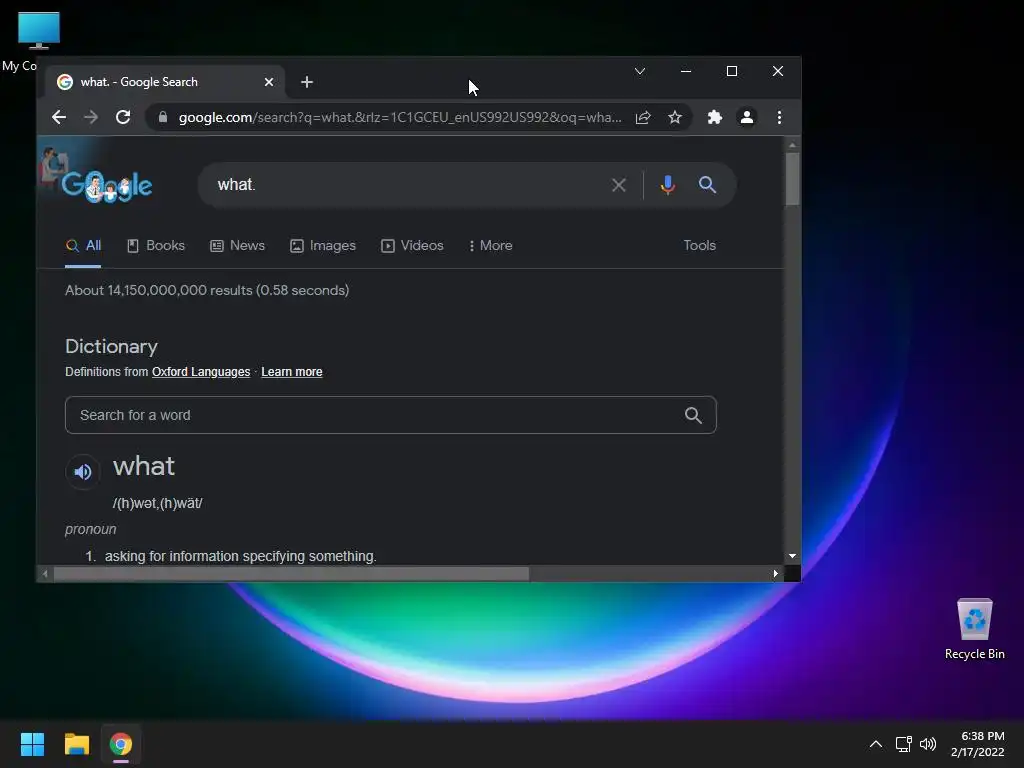Image resolution: width=1024 pixels, height=768 pixels.
Task: Switch to the Images tab
Action: coord(323,246)
